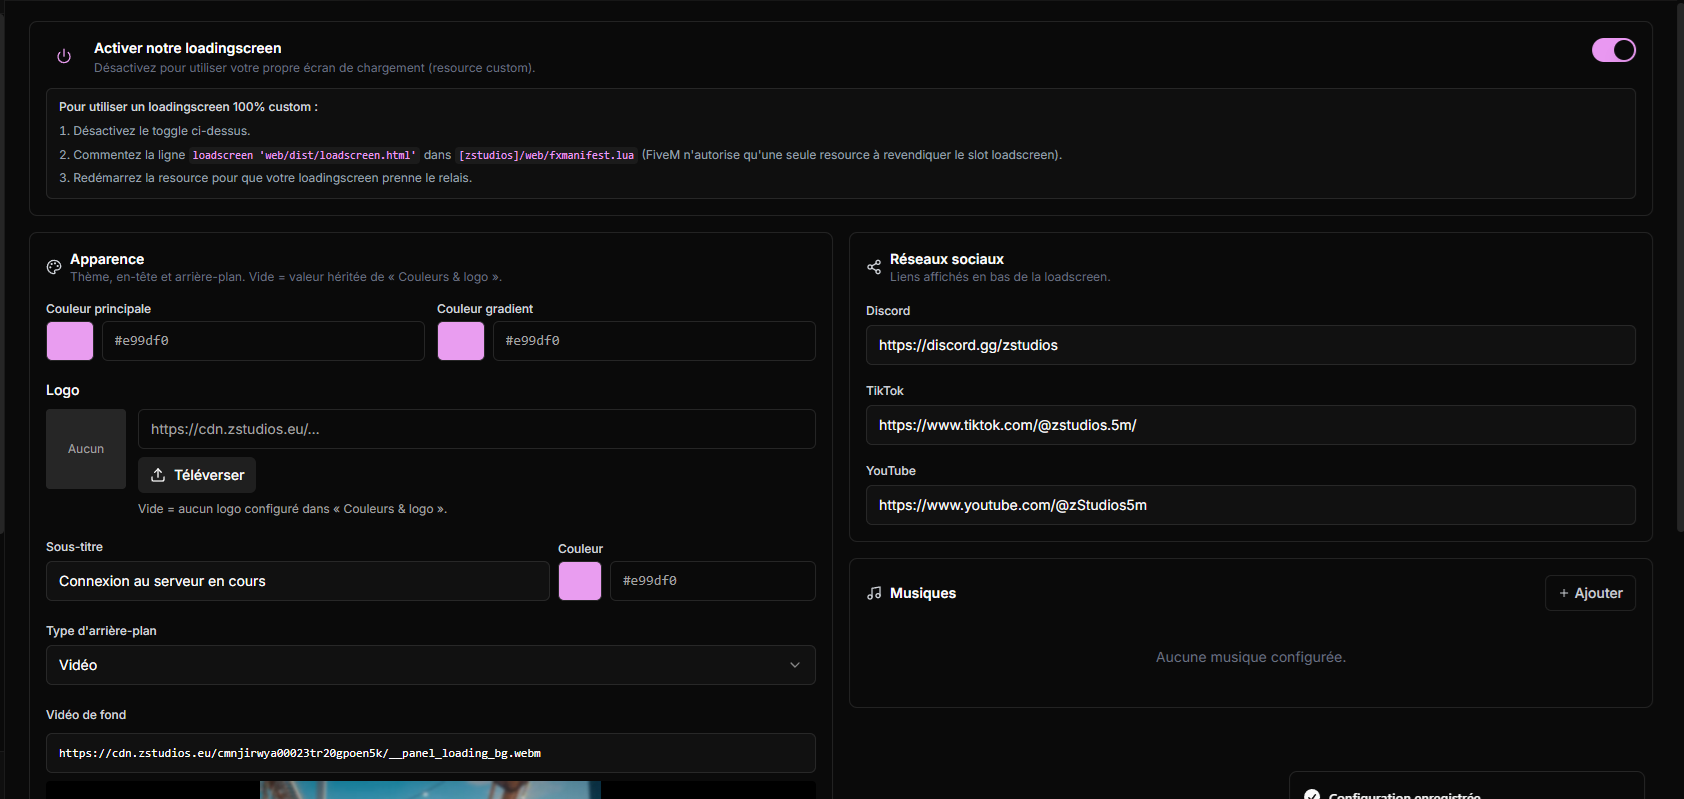This screenshot has height=799, width=1684.
Task: Click the Vidéo de fond URL field
Action: tap(431, 753)
